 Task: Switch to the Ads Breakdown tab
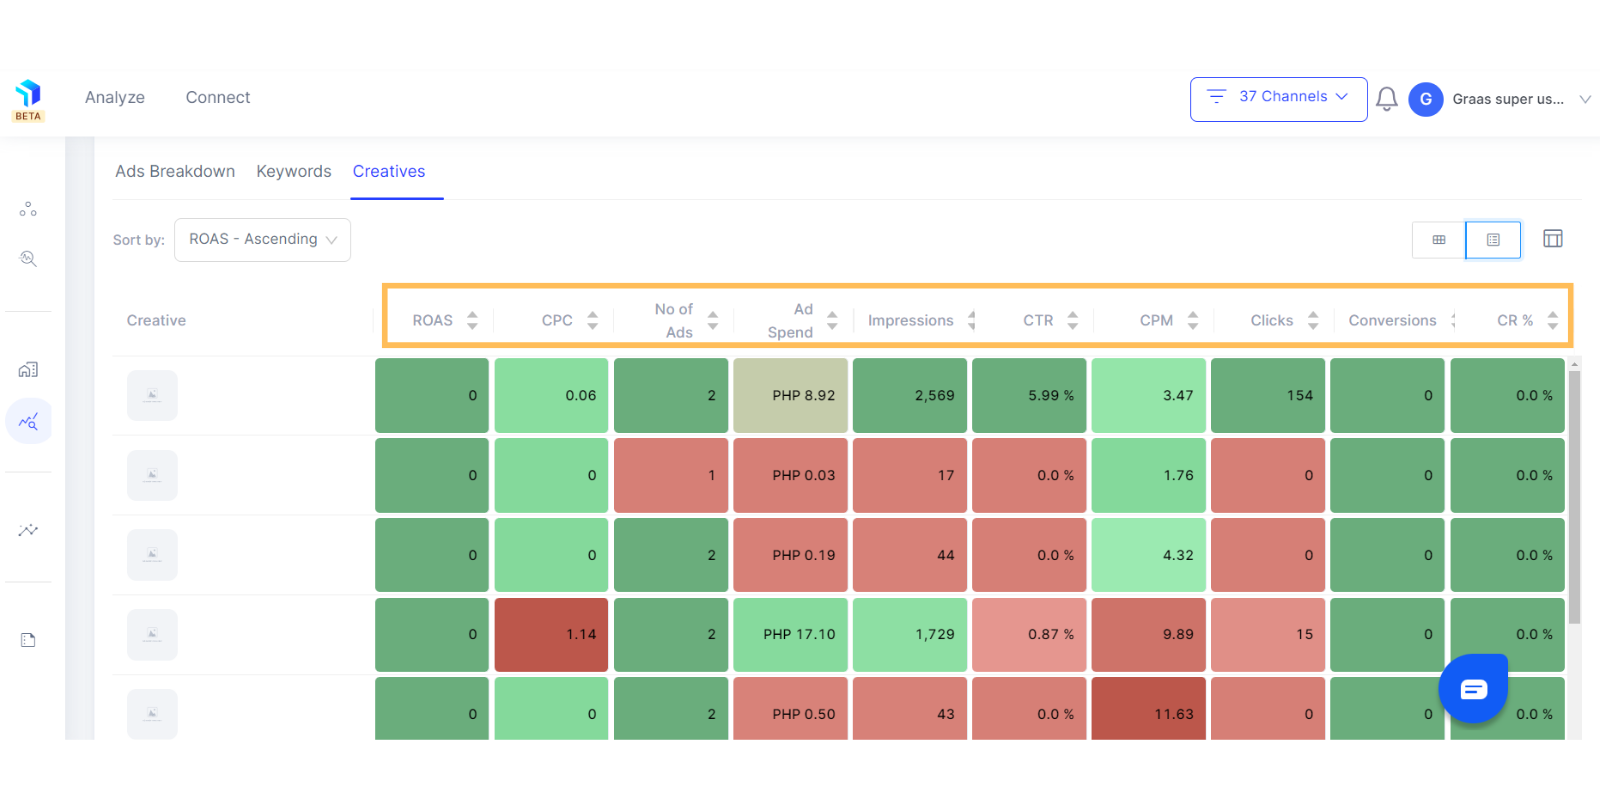(x=175, y=171)
